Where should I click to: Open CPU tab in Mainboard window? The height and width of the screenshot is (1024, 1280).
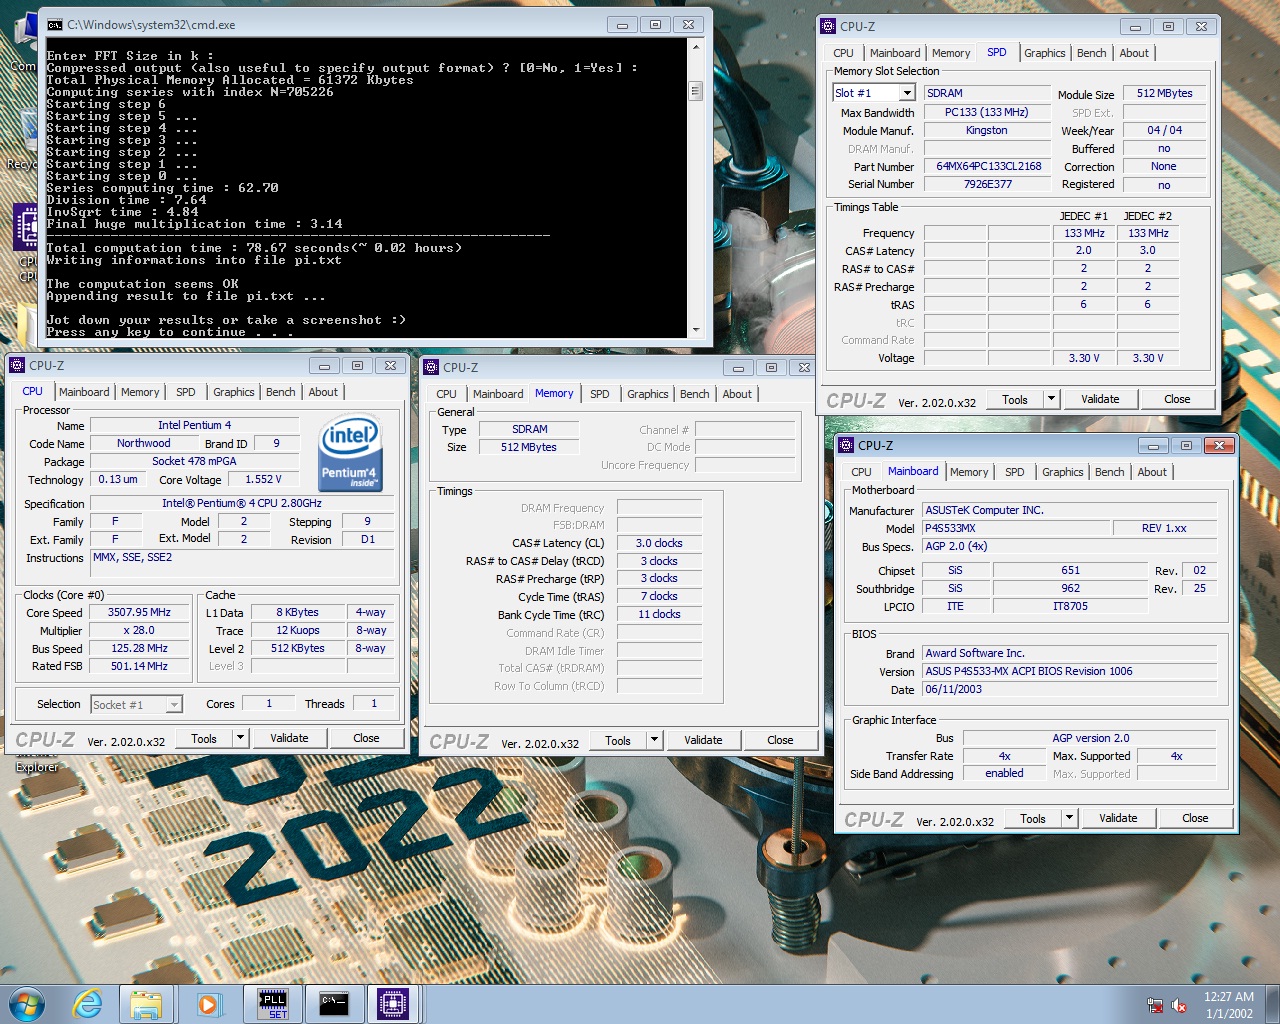coord(861,472)
